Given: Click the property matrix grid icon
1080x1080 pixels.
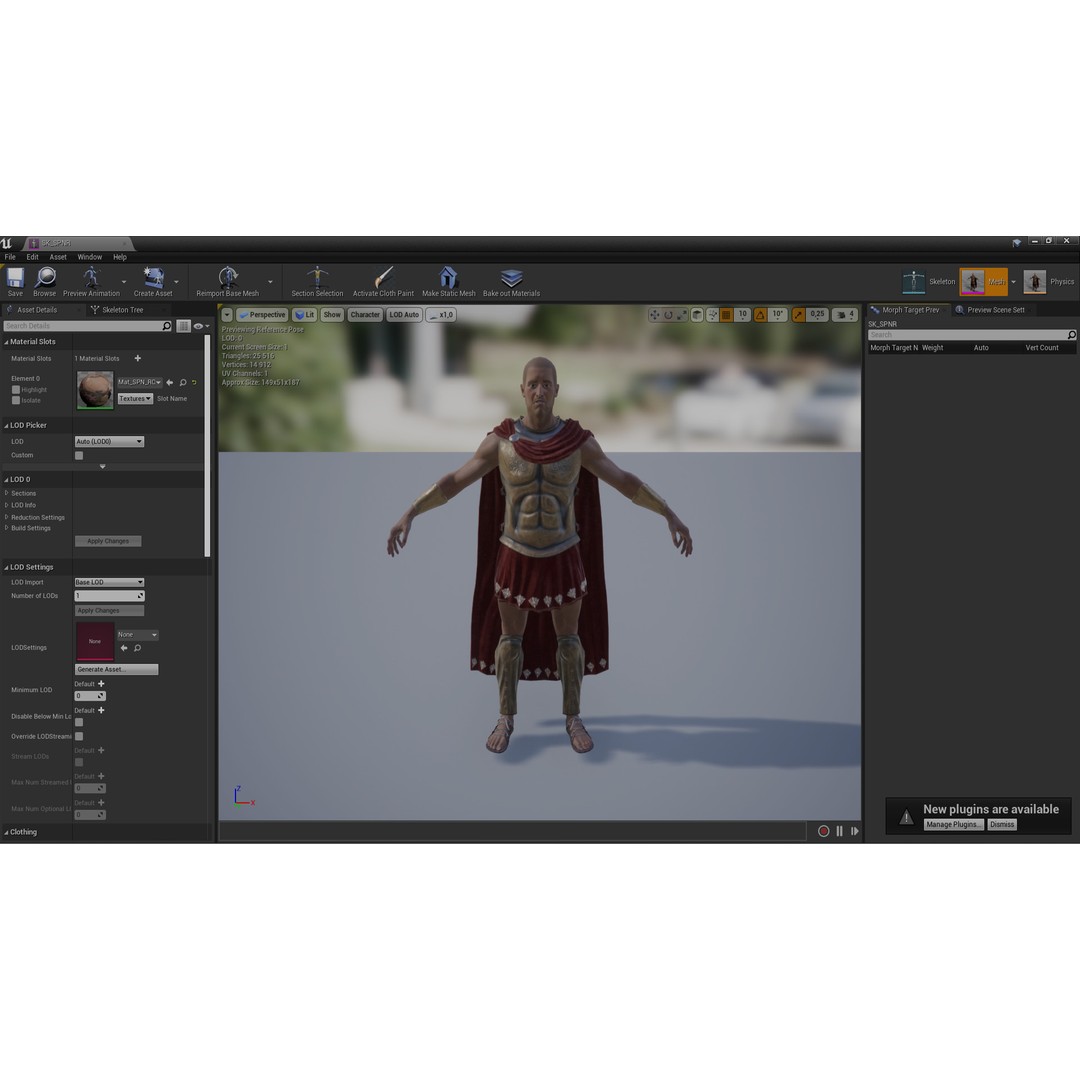Looking at the screenshot, I should pyautogui.click(x=183, y=326).
